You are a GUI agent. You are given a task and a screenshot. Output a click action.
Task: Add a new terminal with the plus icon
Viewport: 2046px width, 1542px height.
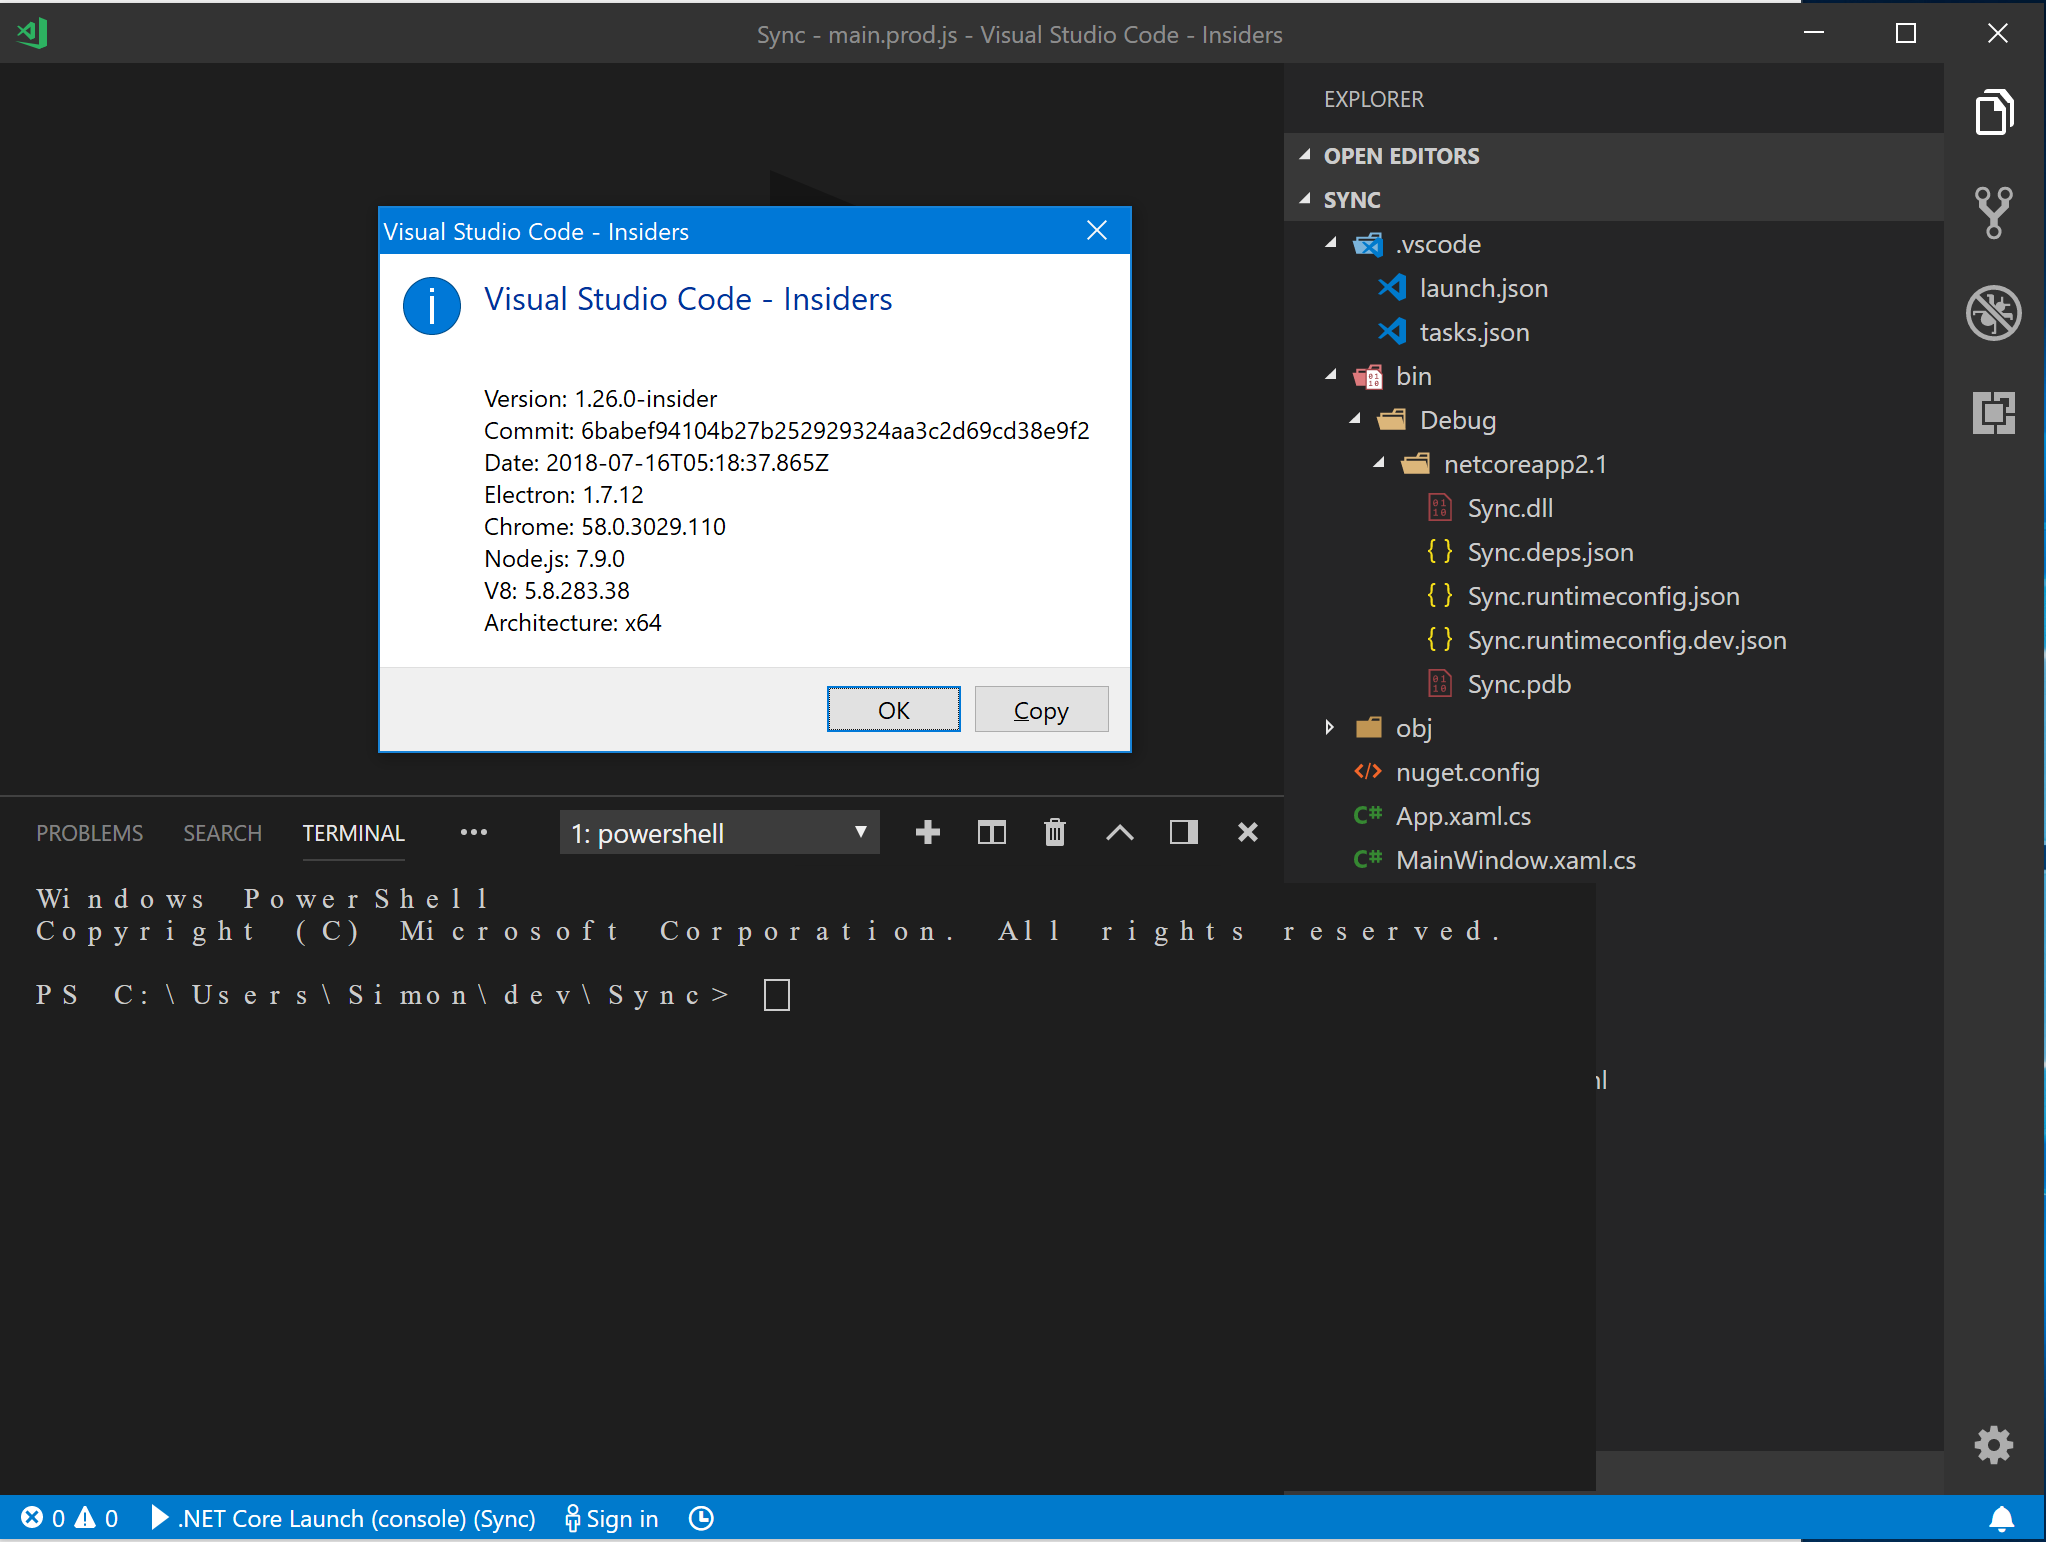click(927, 831)
